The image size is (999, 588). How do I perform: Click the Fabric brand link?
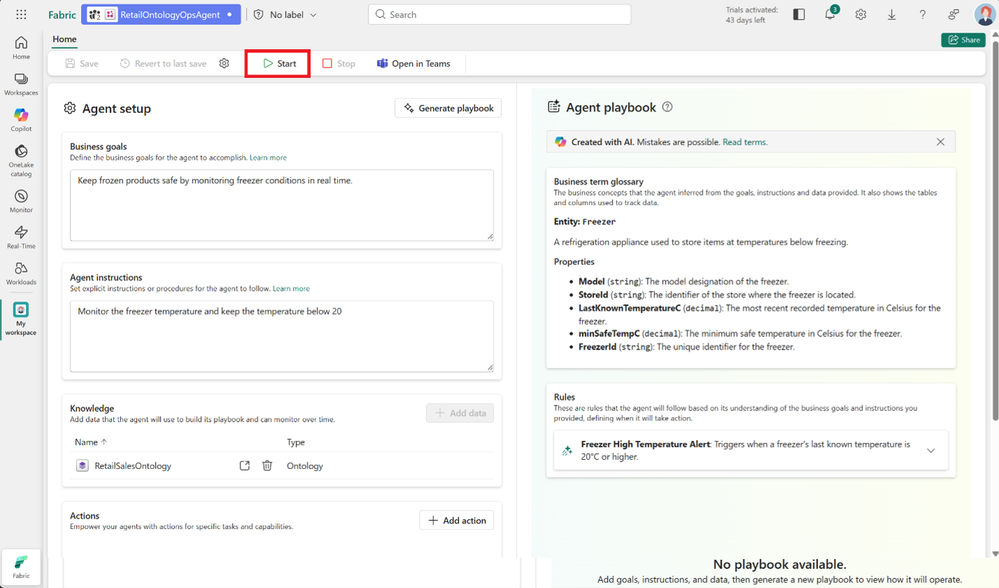(62, 15)
